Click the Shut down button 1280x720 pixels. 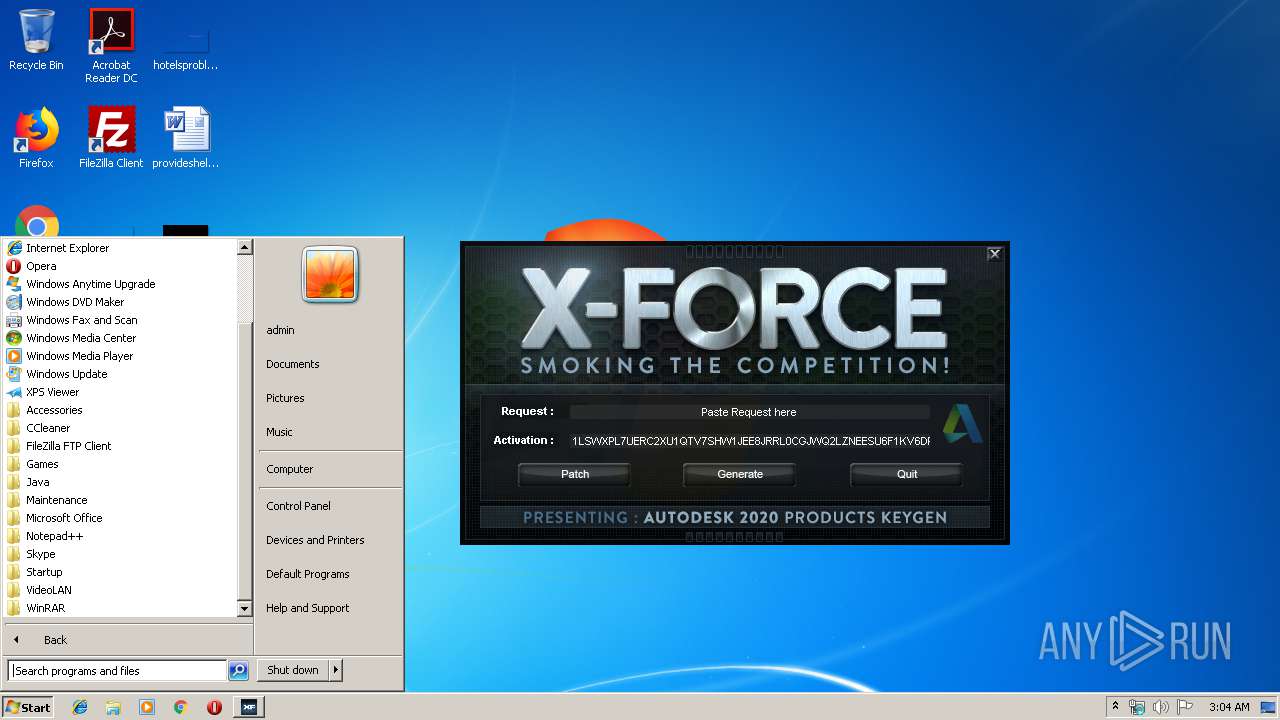pos(293,670)
